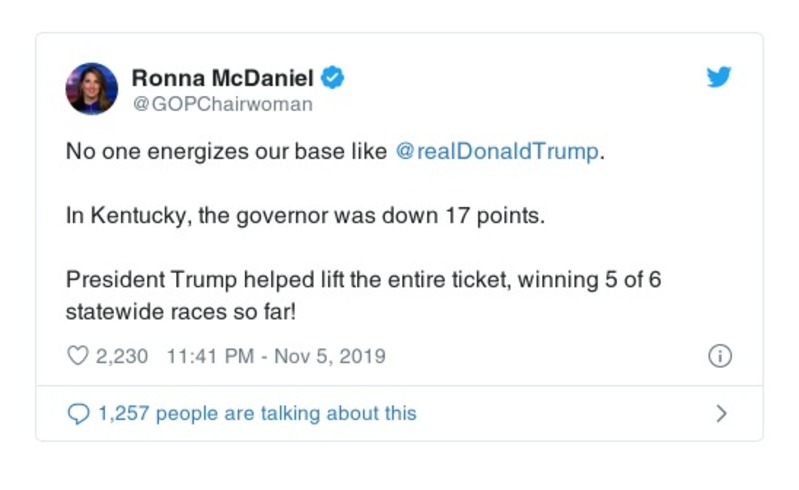Click the sentence about Kentucky's governor
The height and width of the screenshot is (490, 799).
pos(305,216)
